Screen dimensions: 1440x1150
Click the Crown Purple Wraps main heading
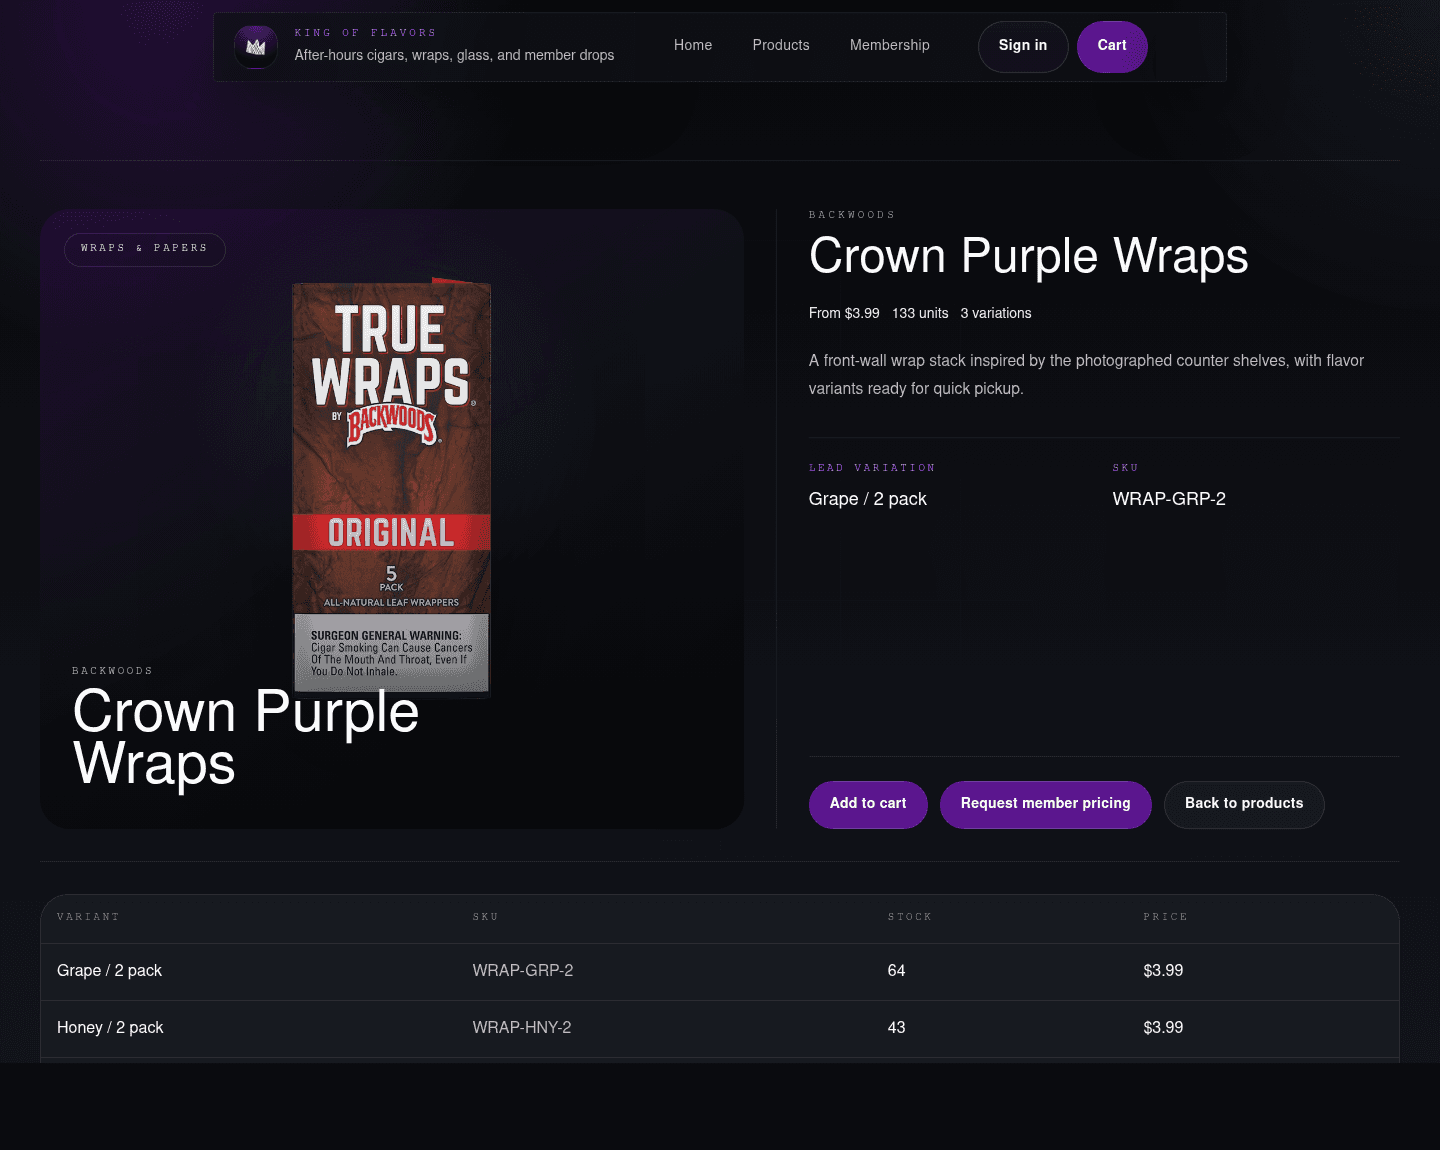[x=1029, y=256]
